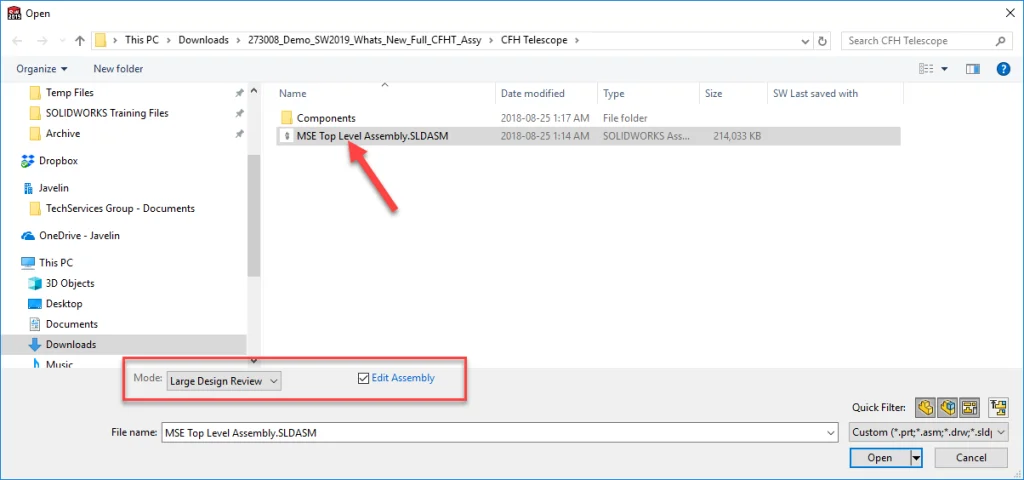Click the change view layout icon
Image resolution: width=1024 pixels, height=480 pixels.
coord(925,69)
